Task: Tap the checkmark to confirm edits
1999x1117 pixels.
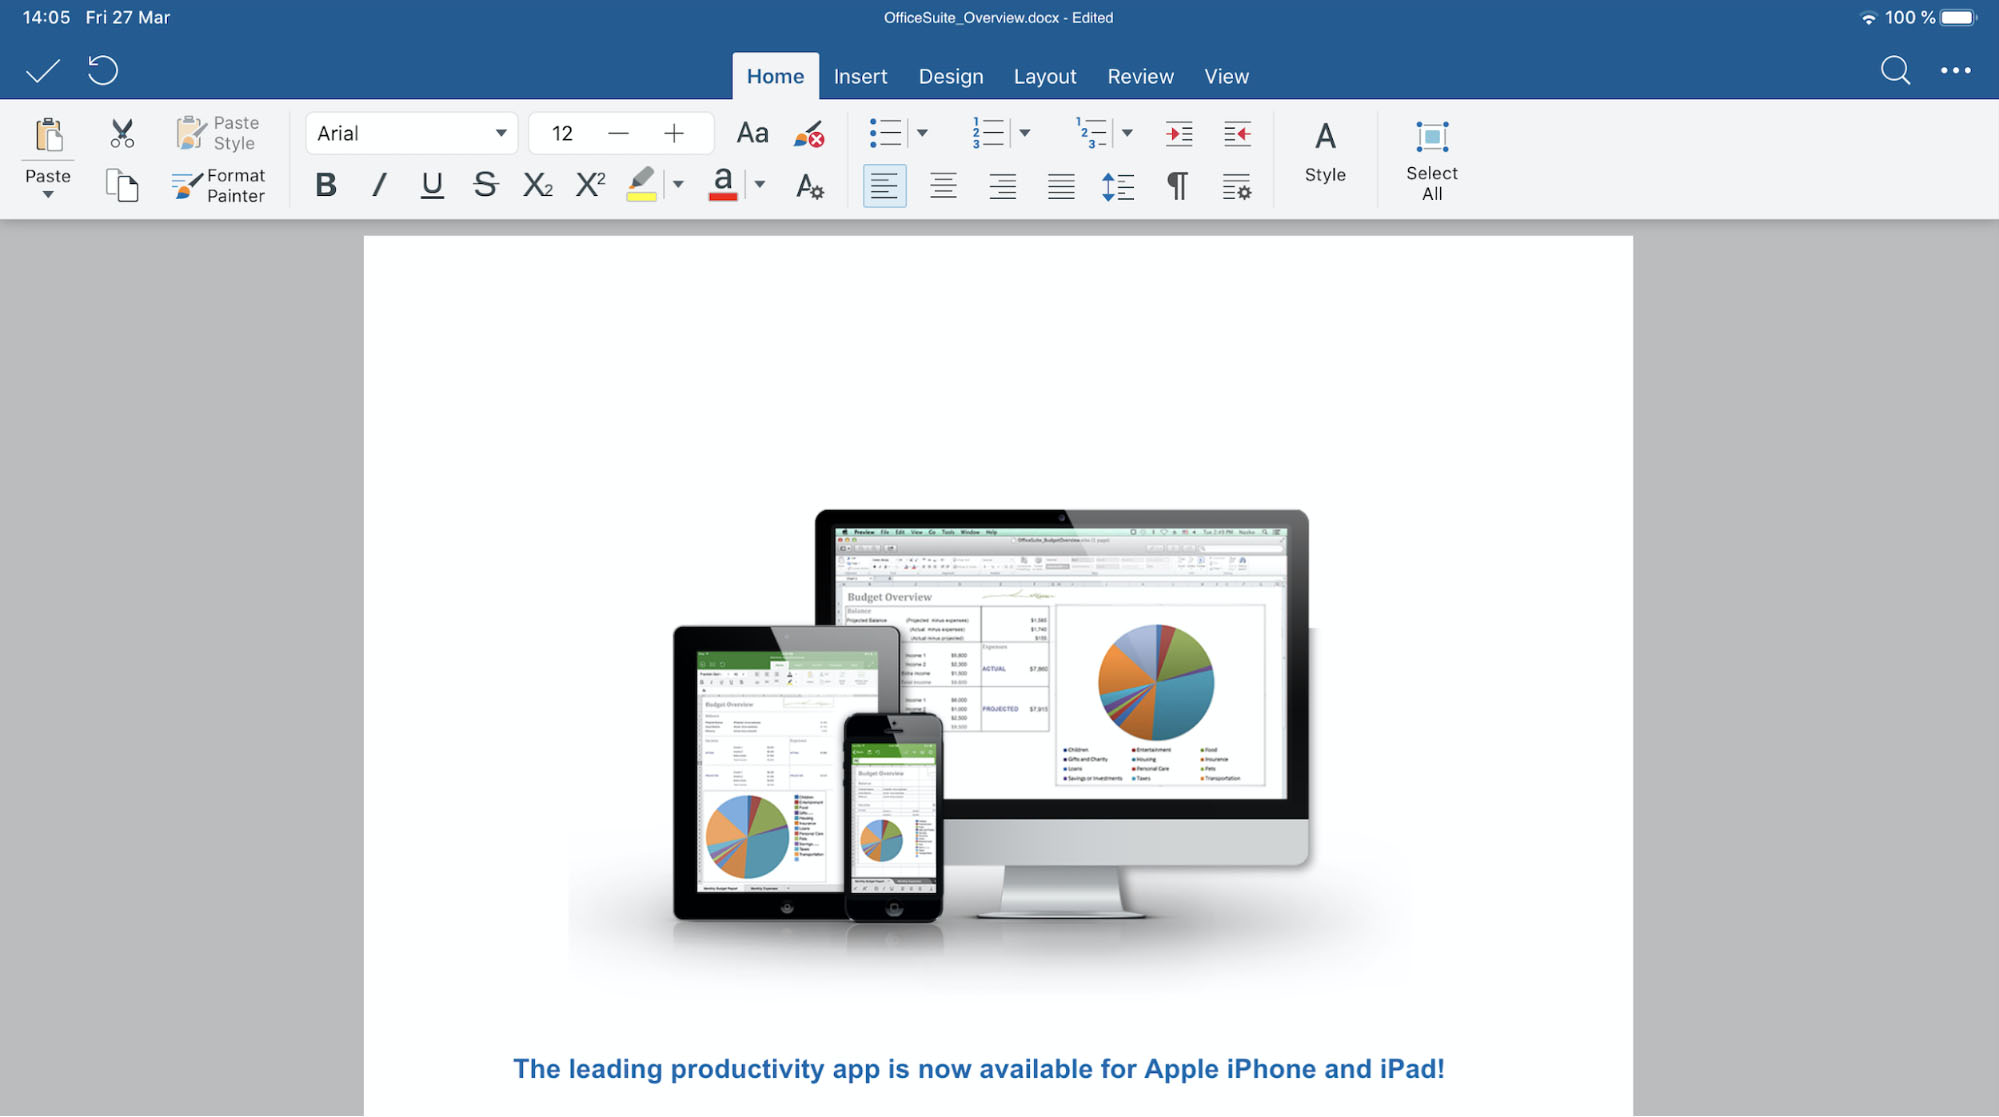Action: tap(43, 71)
